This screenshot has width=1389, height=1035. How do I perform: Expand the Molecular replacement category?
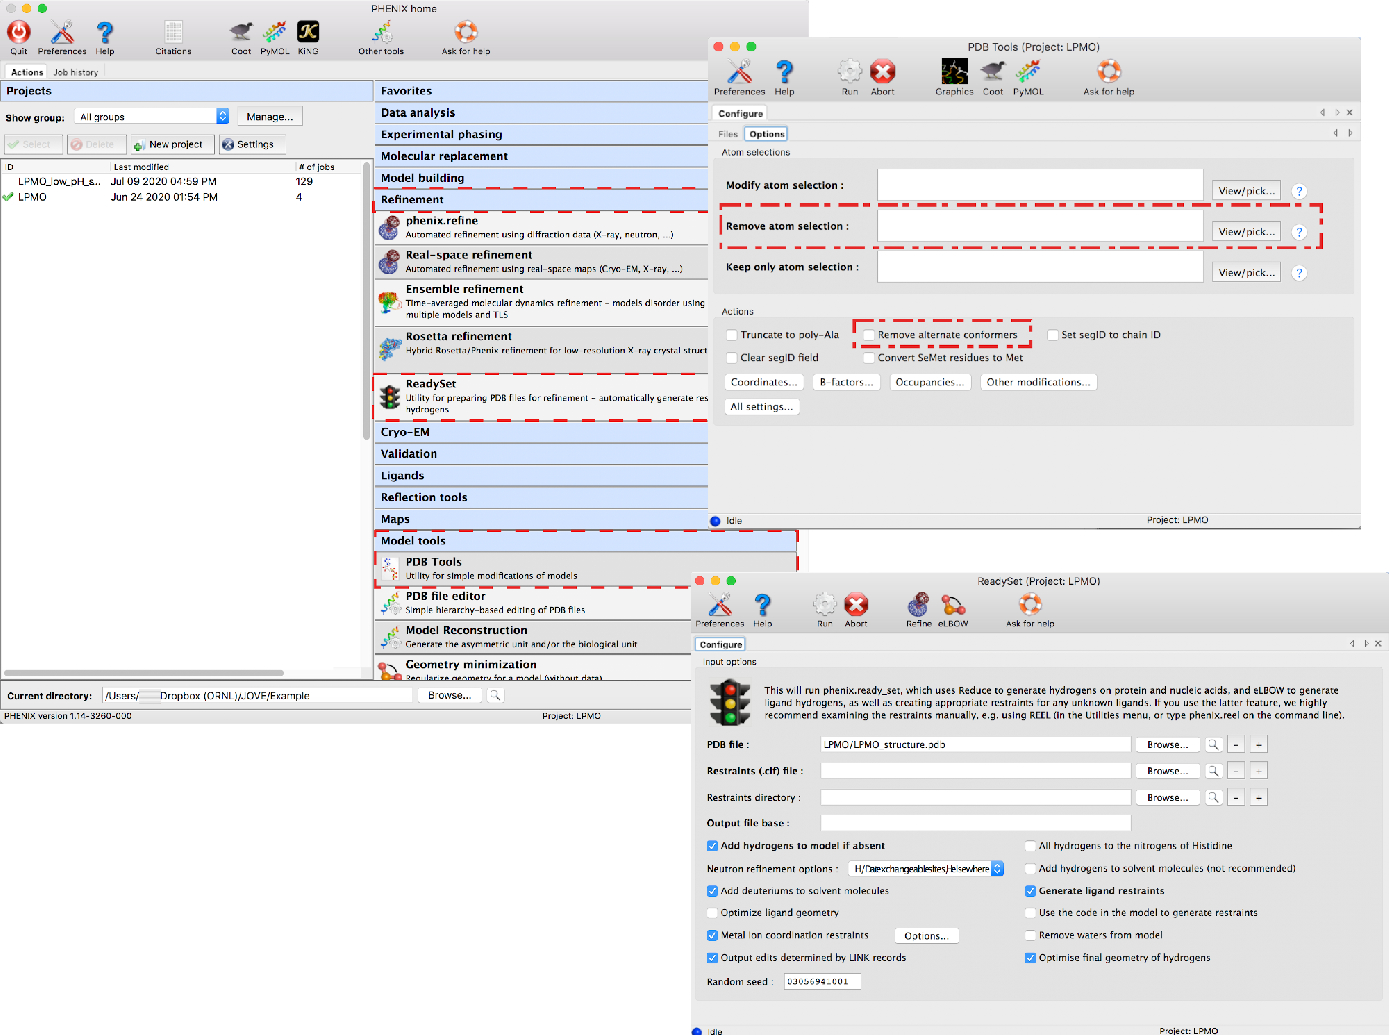click(541, 156)
